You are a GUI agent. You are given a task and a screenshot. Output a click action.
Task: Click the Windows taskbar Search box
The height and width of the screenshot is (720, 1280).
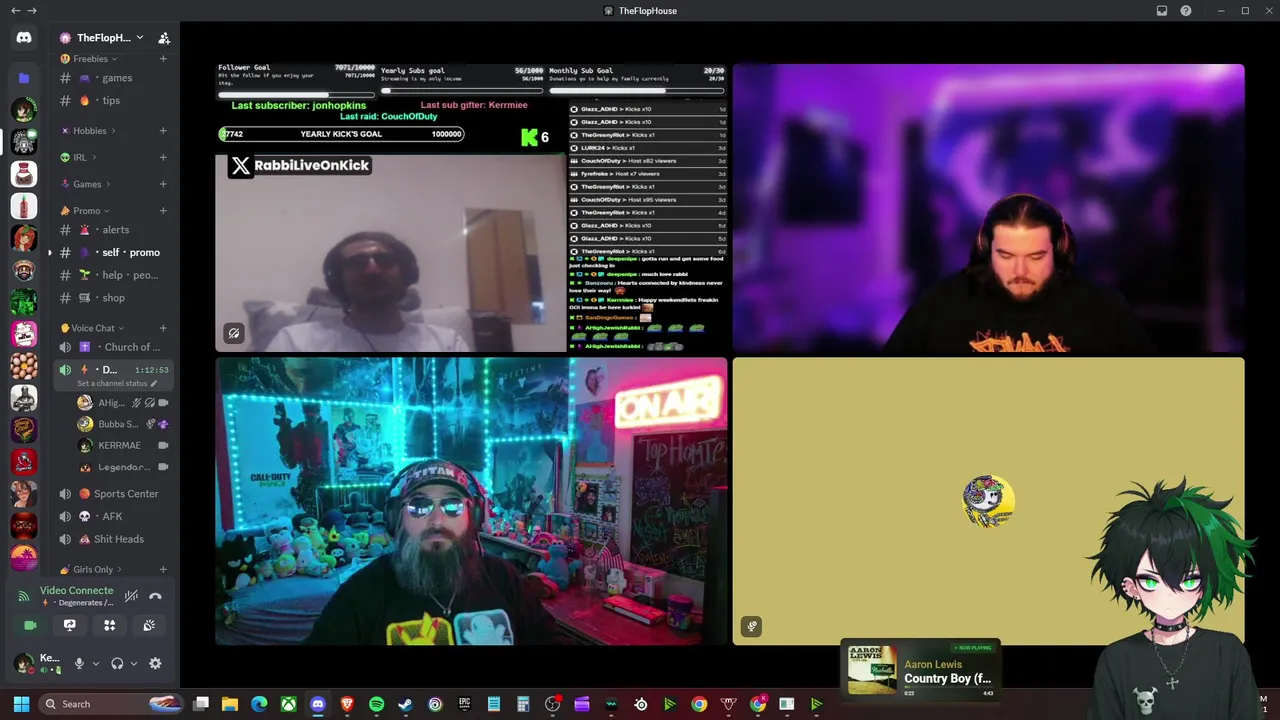tap(111, 704)
